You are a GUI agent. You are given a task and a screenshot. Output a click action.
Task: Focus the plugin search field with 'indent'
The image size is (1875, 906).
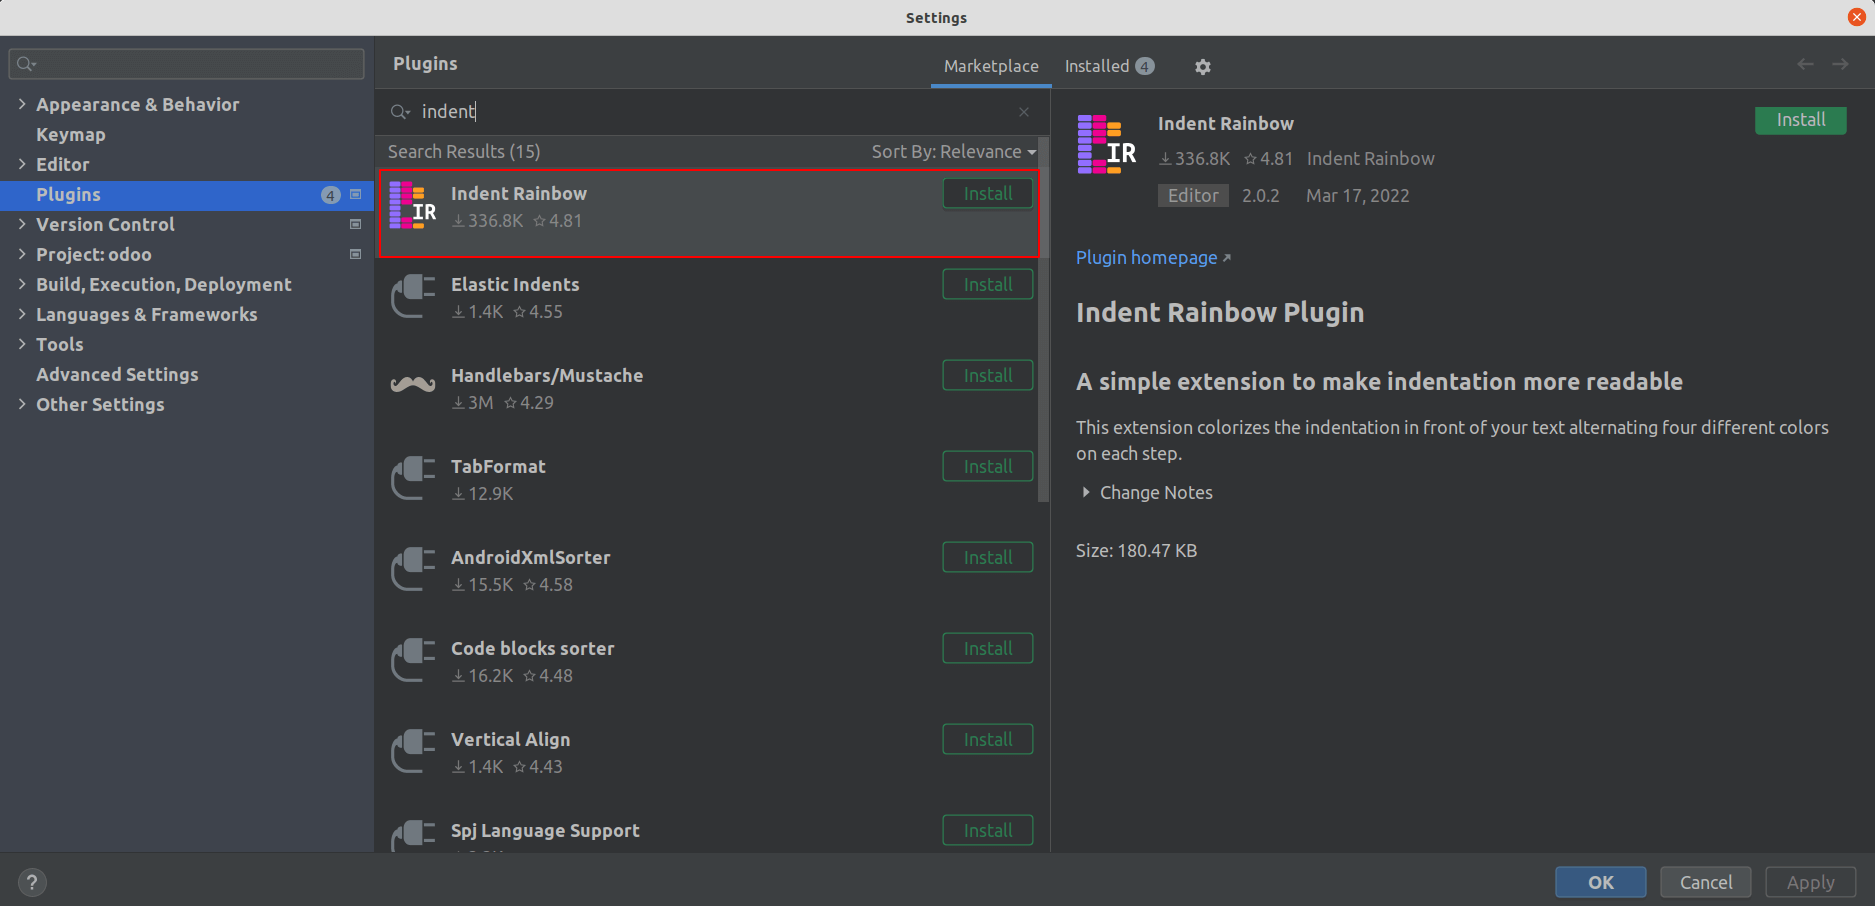click(x=712, y=112)
